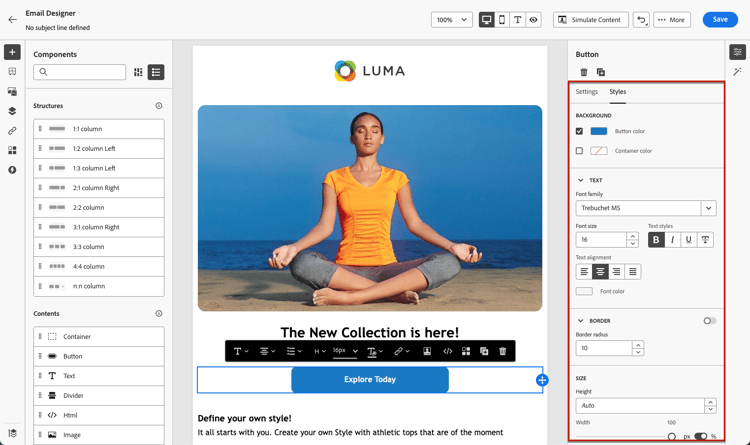The width and height of the screenshot is (750, 445).
Task: Open the Font color swatch
Action: click(x=584, y=291)
